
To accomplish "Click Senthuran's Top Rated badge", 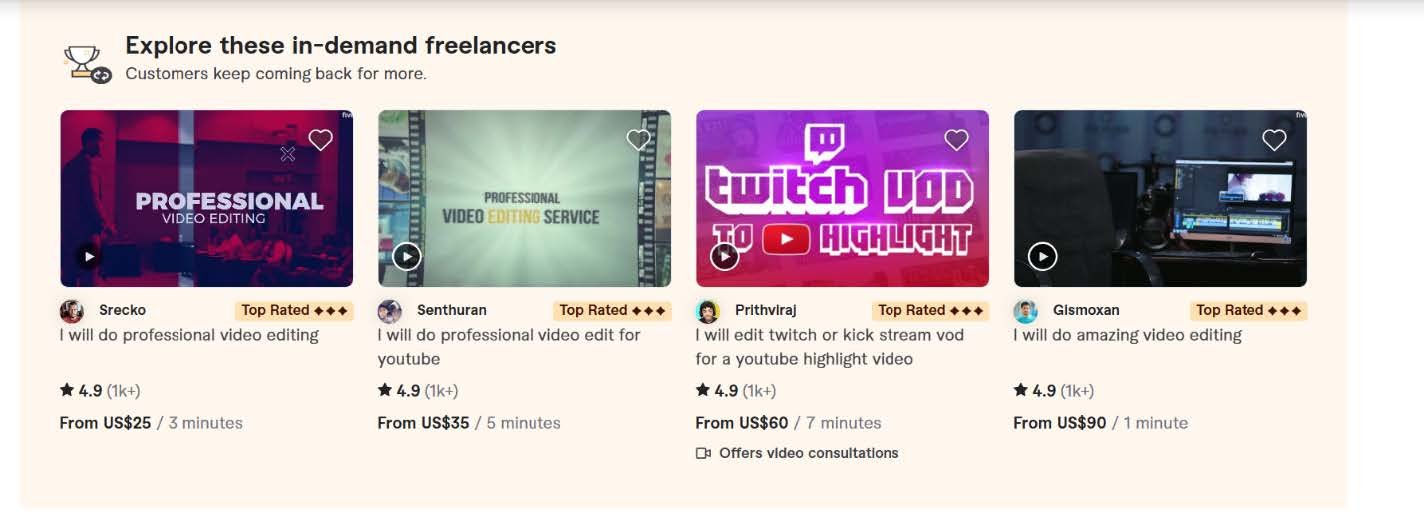I will pyautogui.click(x=612, y=311).
